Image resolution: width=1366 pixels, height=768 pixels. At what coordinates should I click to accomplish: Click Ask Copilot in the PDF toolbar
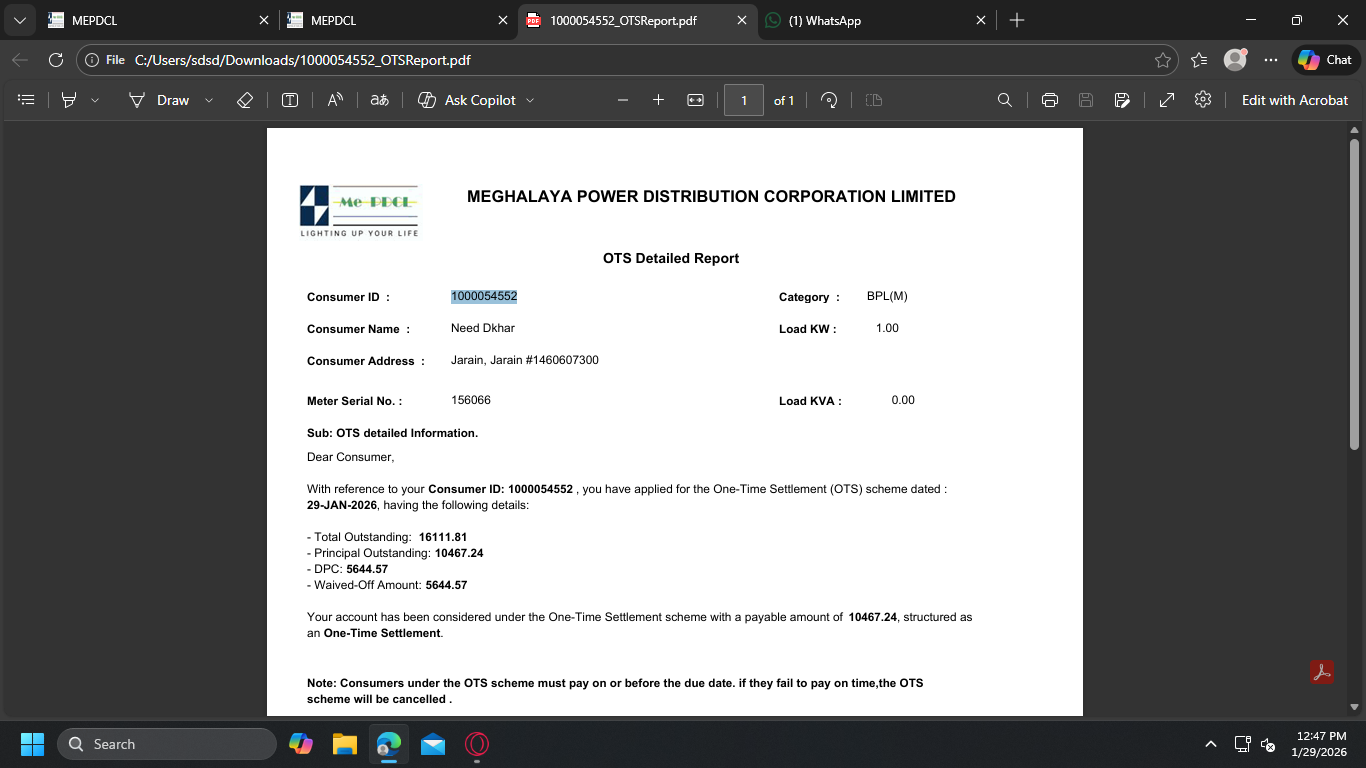pyautogui.click(x=467, y=100)
